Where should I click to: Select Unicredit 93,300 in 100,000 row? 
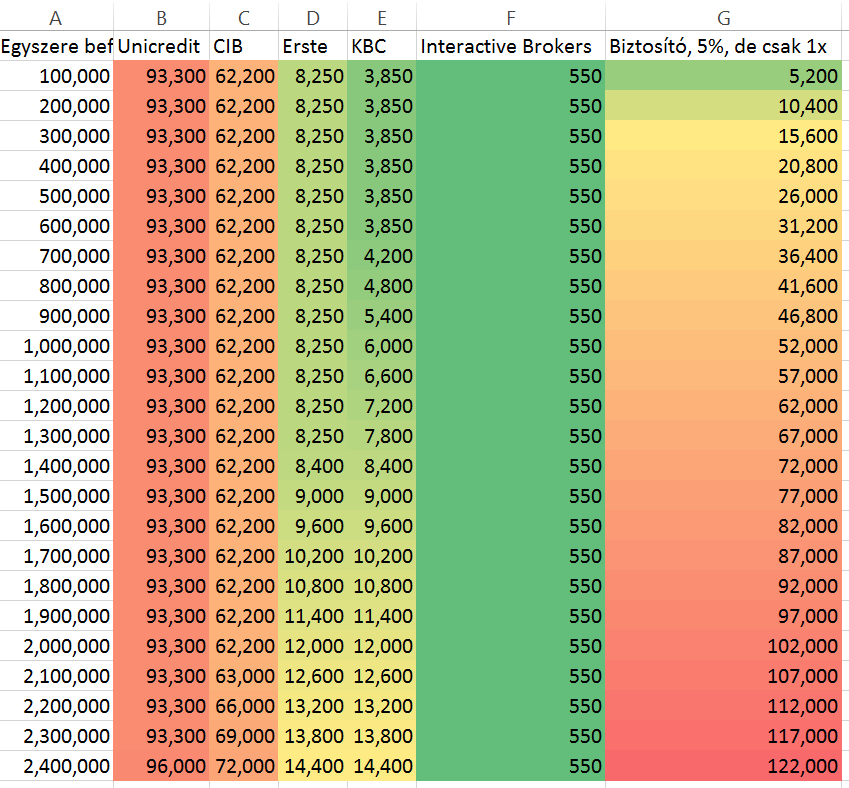click(161, 76)
